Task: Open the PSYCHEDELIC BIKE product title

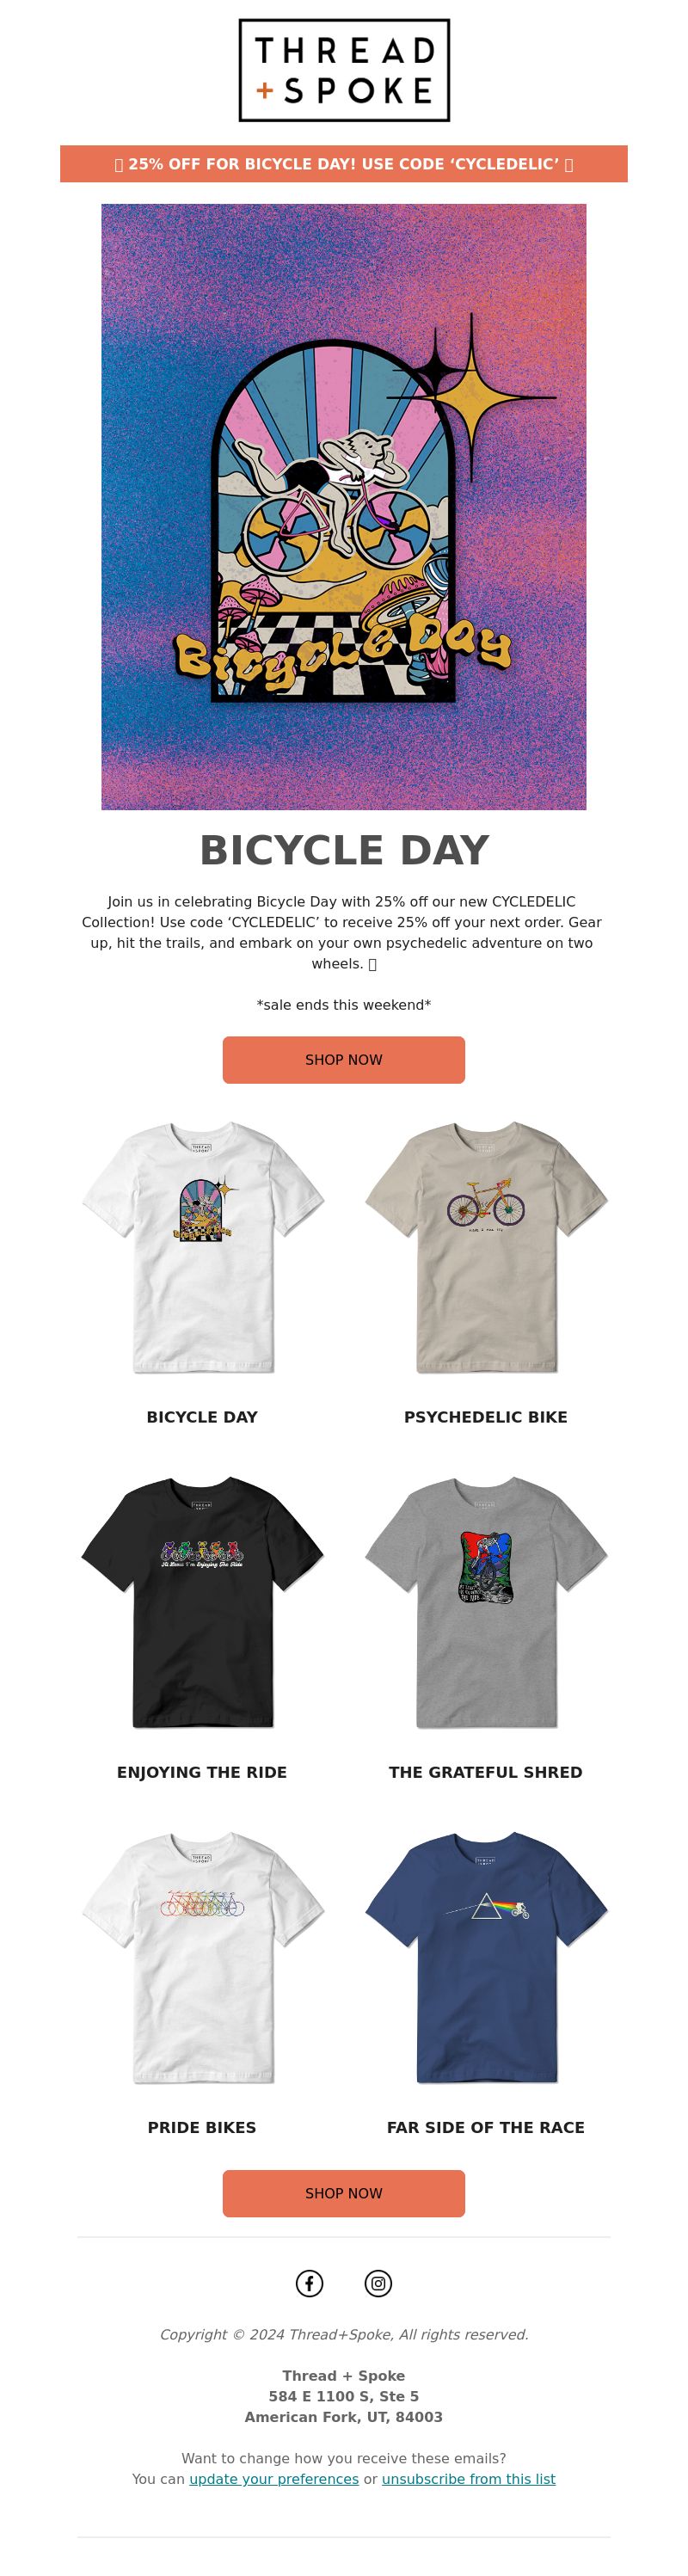Action: point(486,1417)
